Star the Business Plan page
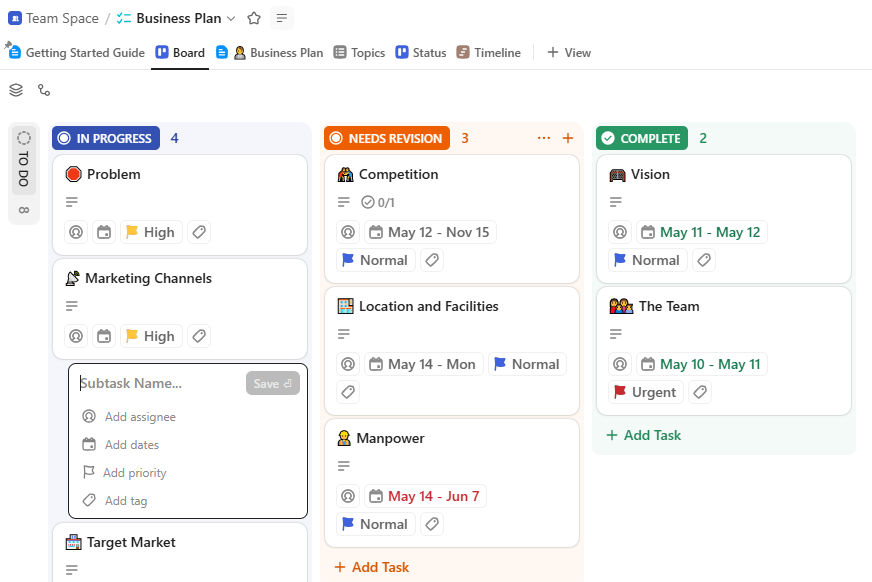 [254, 18]
